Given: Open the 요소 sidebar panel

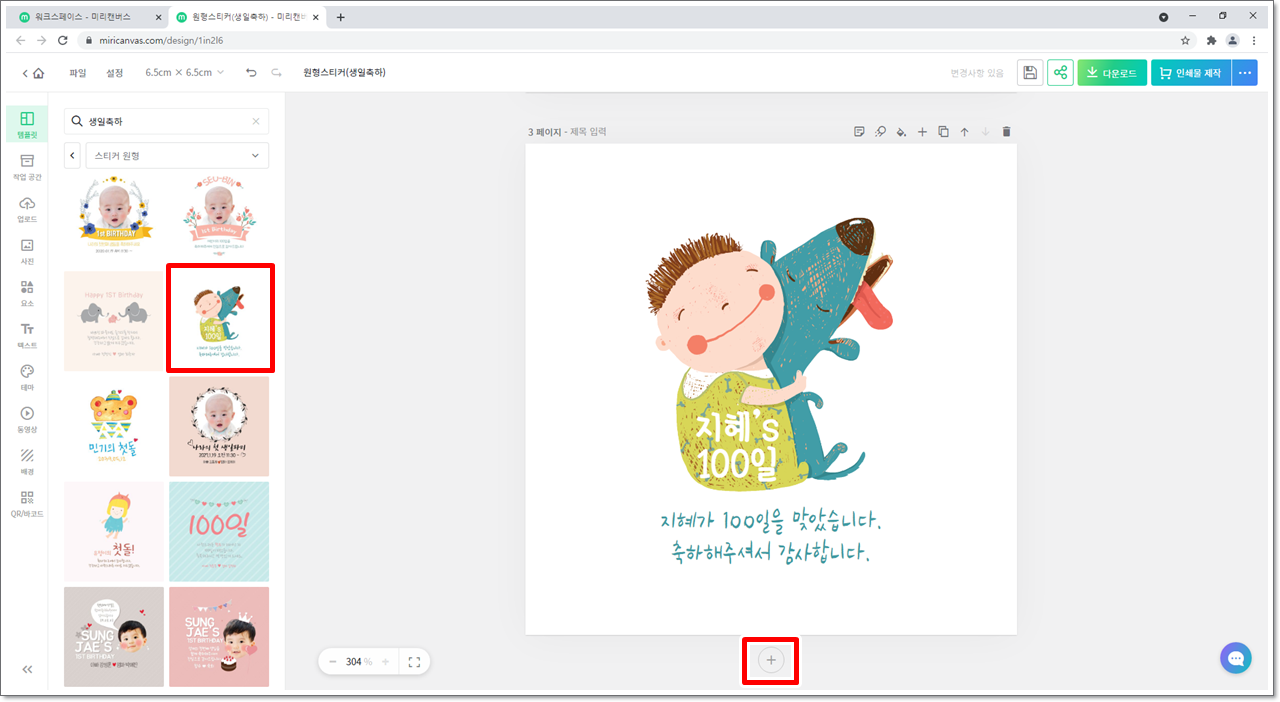Looking at the screenshot, I should pos(27,293).
